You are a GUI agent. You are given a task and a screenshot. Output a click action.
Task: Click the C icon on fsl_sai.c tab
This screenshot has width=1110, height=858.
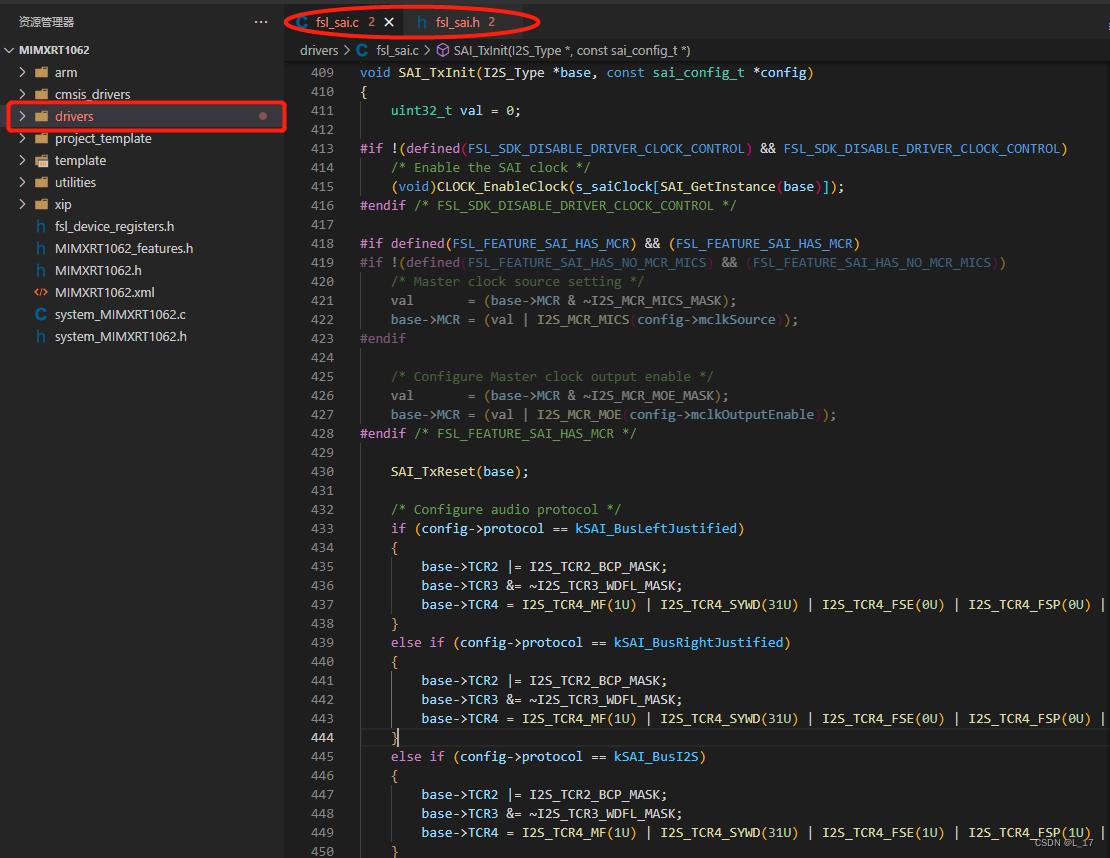coord(302,22)
